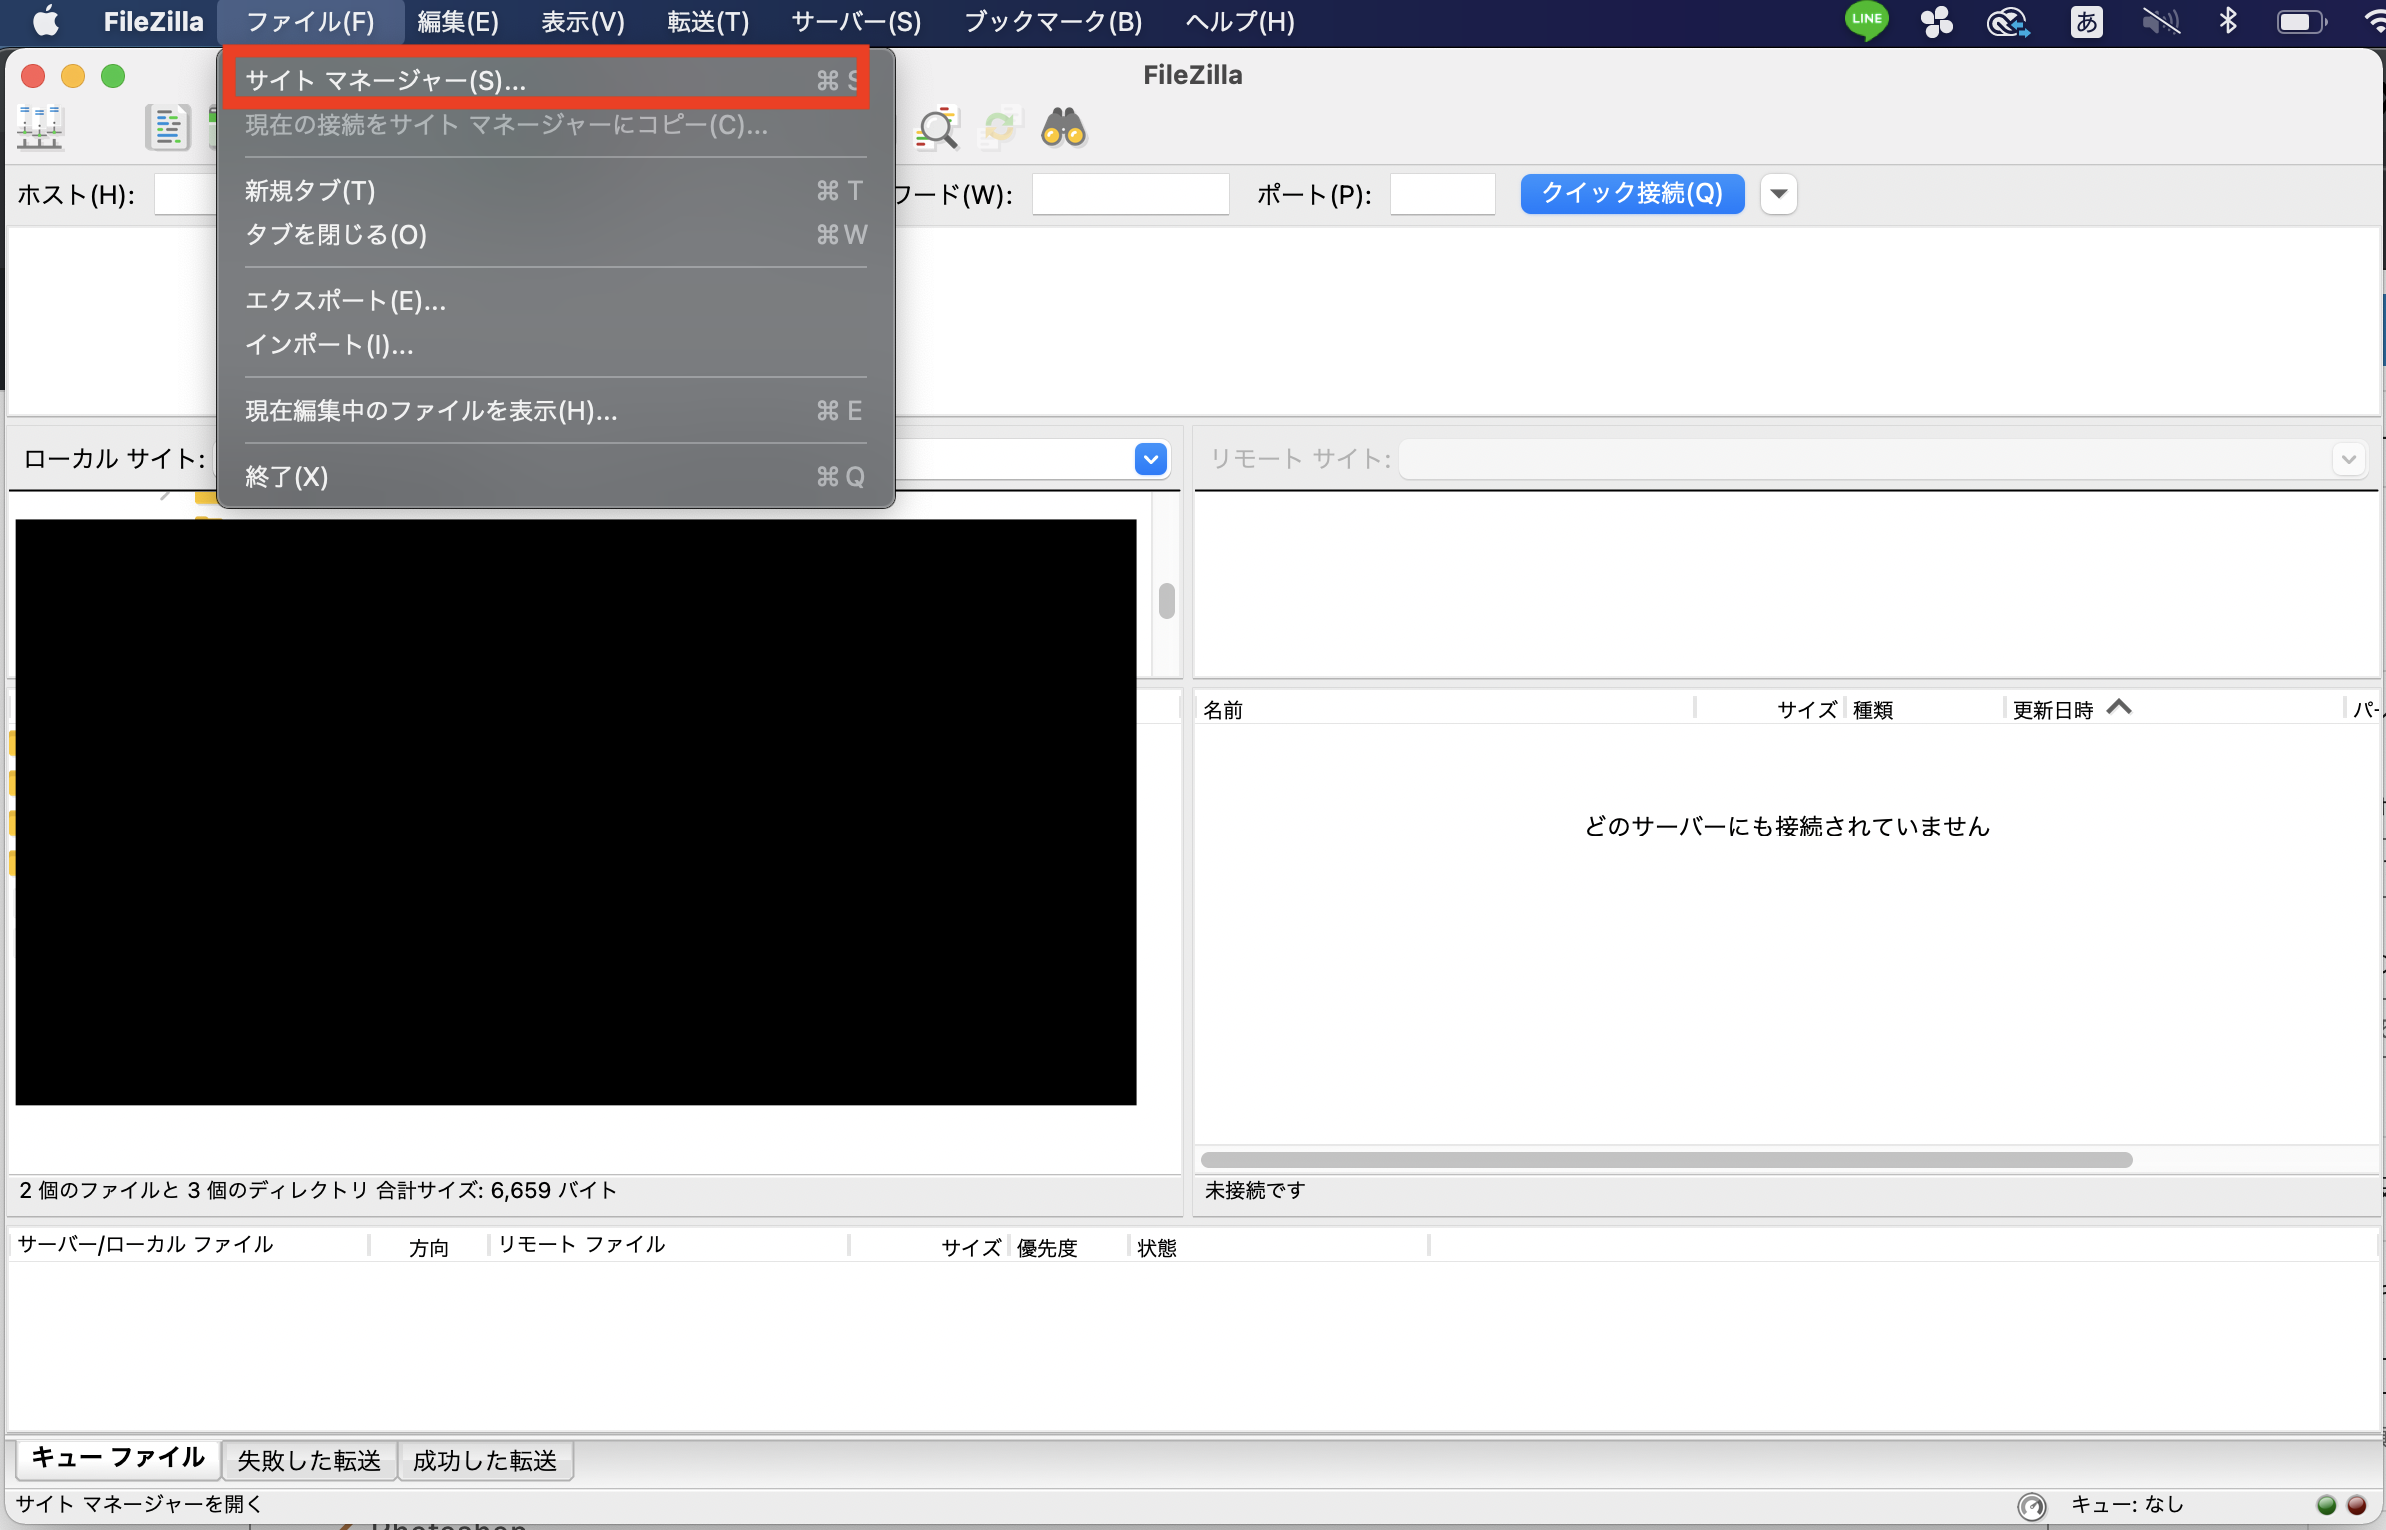Click the remote list horizontal scrollbar
The height and width of the screenshot is (1530, 2386).
[x=1666, y=1159]
